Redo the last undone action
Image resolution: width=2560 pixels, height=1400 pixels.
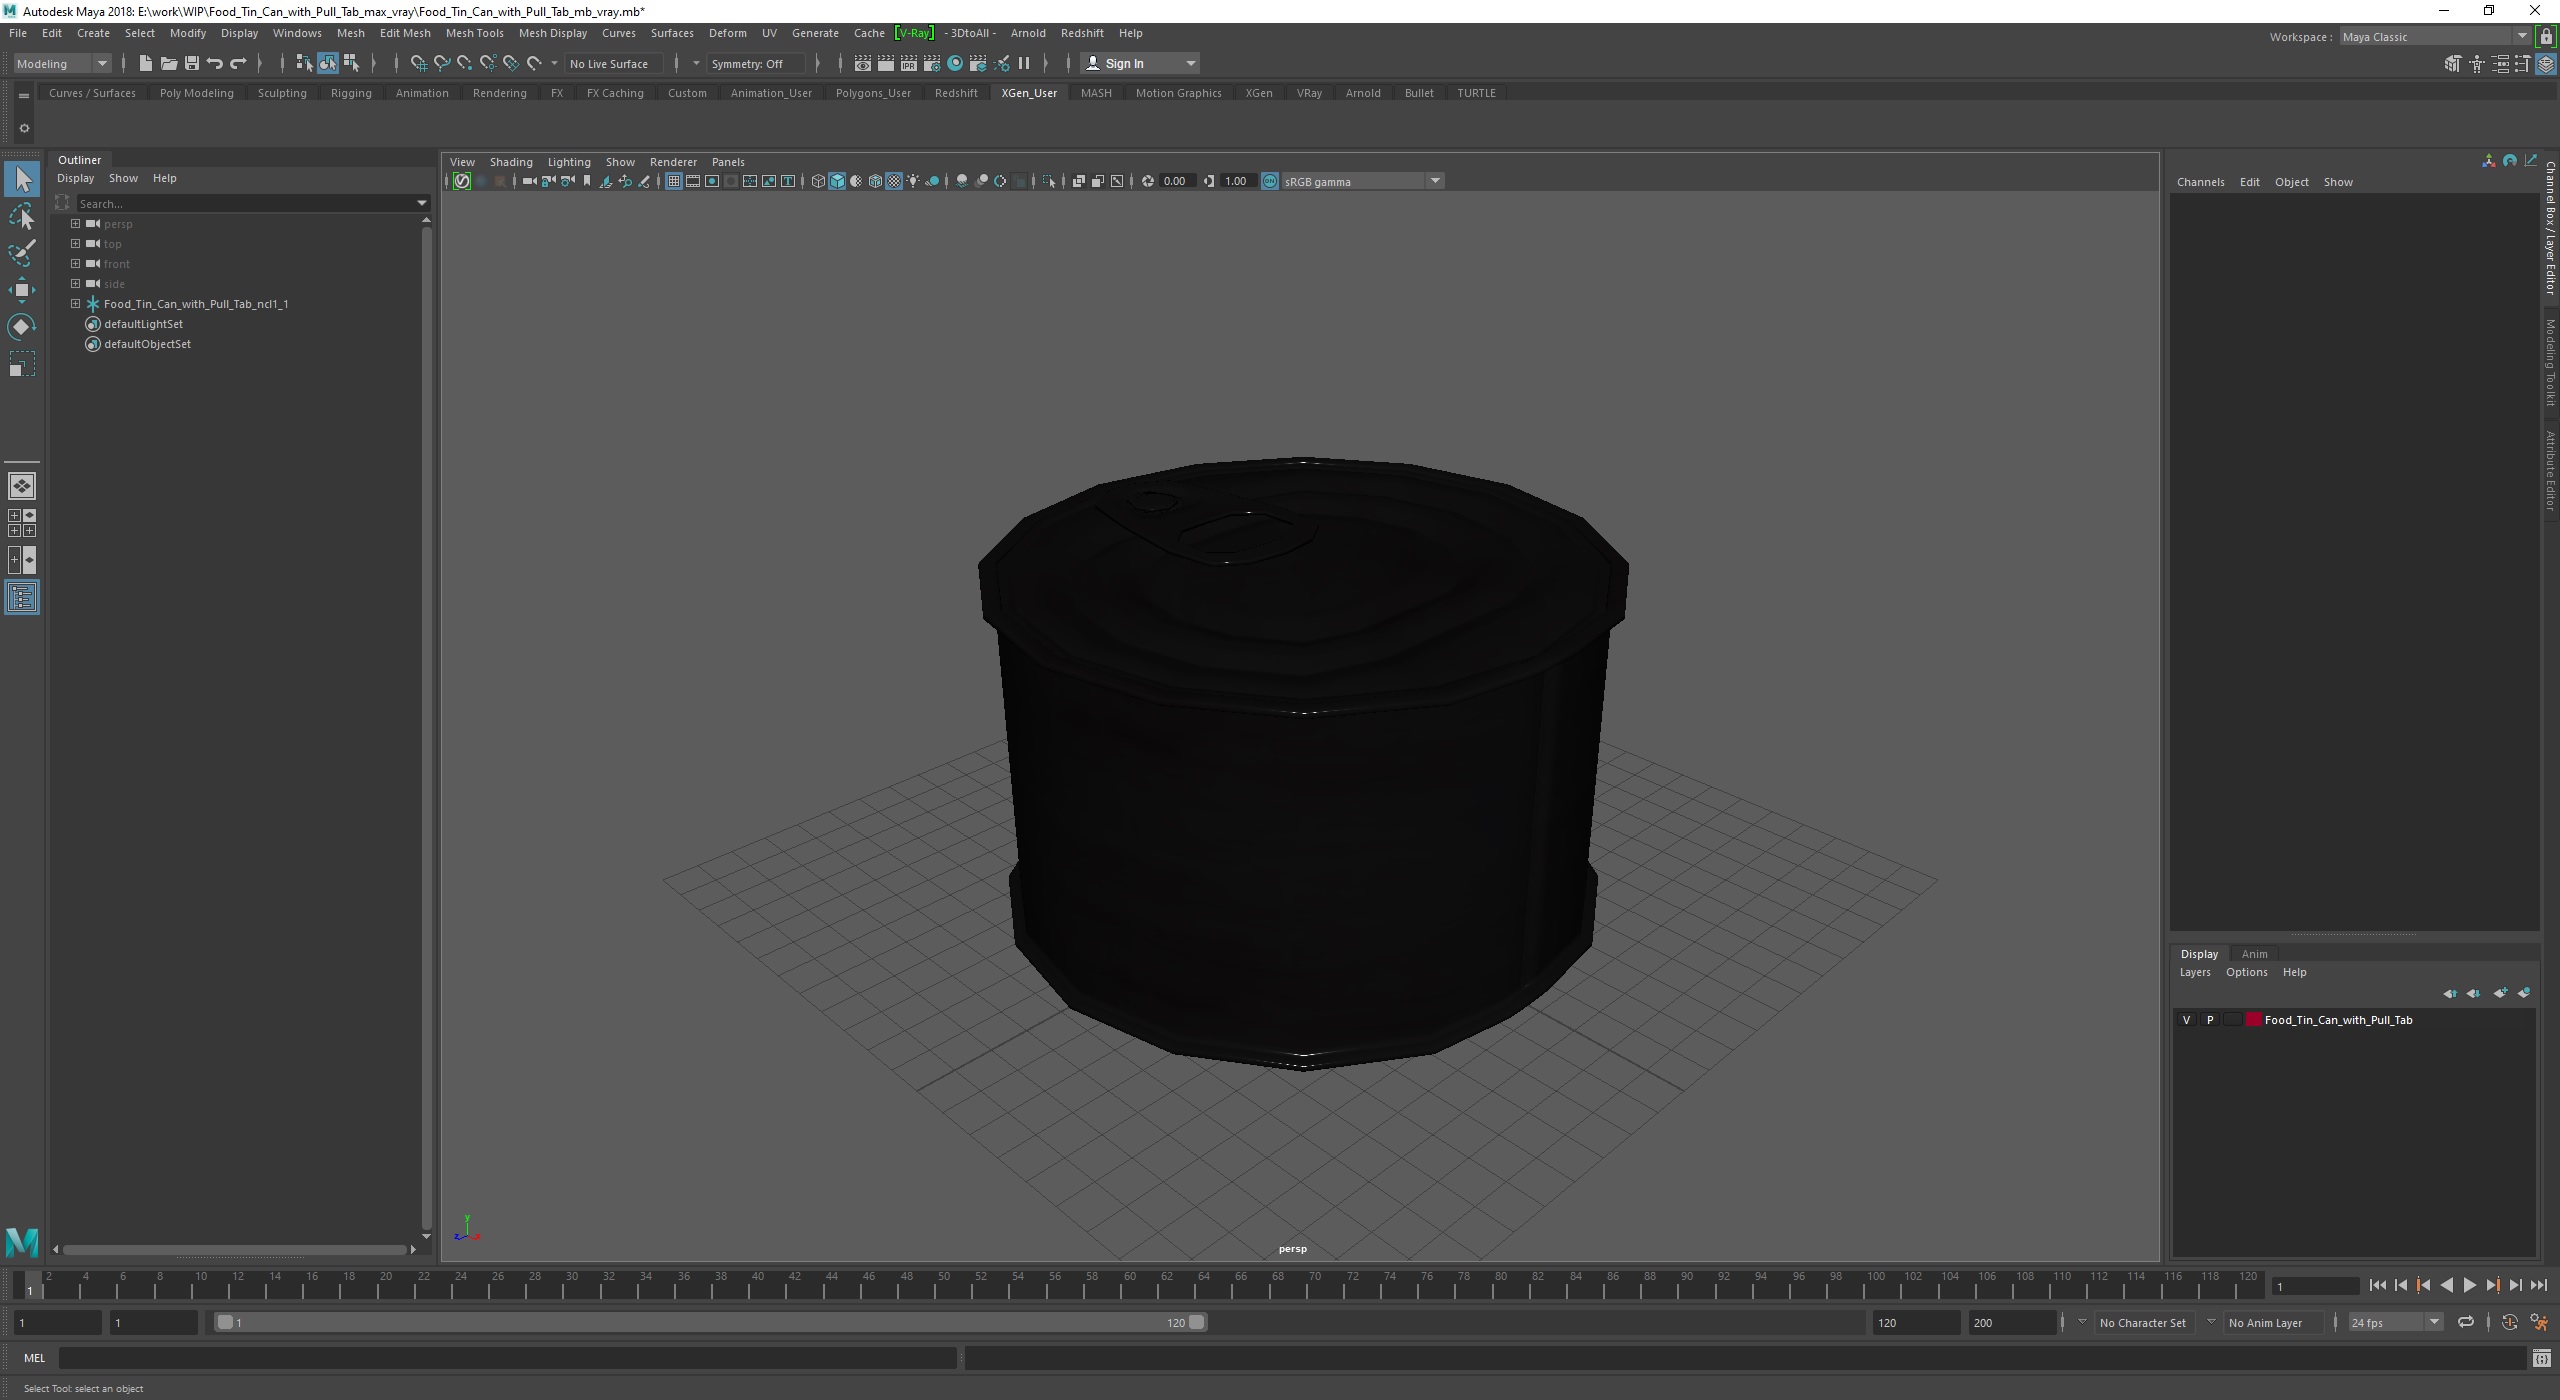(x=238, y=63)
